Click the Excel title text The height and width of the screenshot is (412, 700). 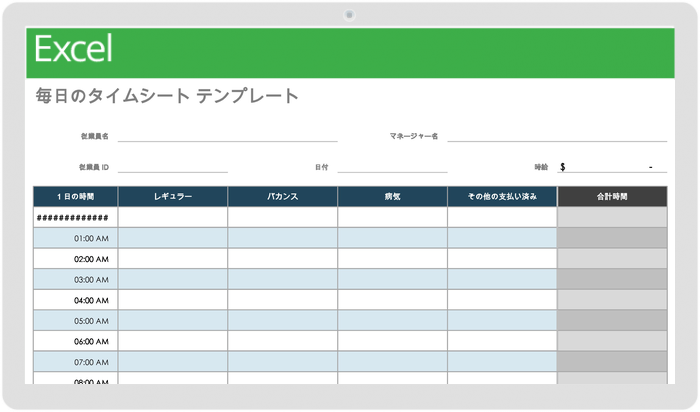click(x=73, y=49)
